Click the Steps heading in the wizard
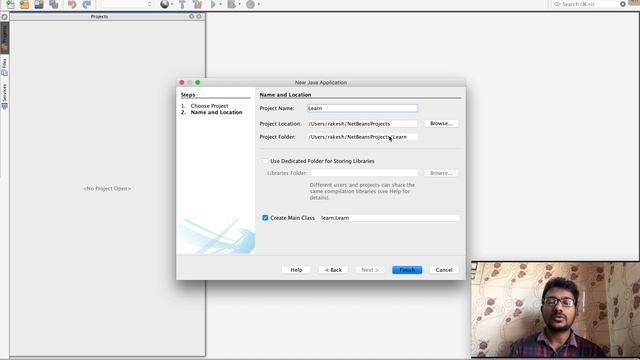640x360 pixels. pos(188,95)
